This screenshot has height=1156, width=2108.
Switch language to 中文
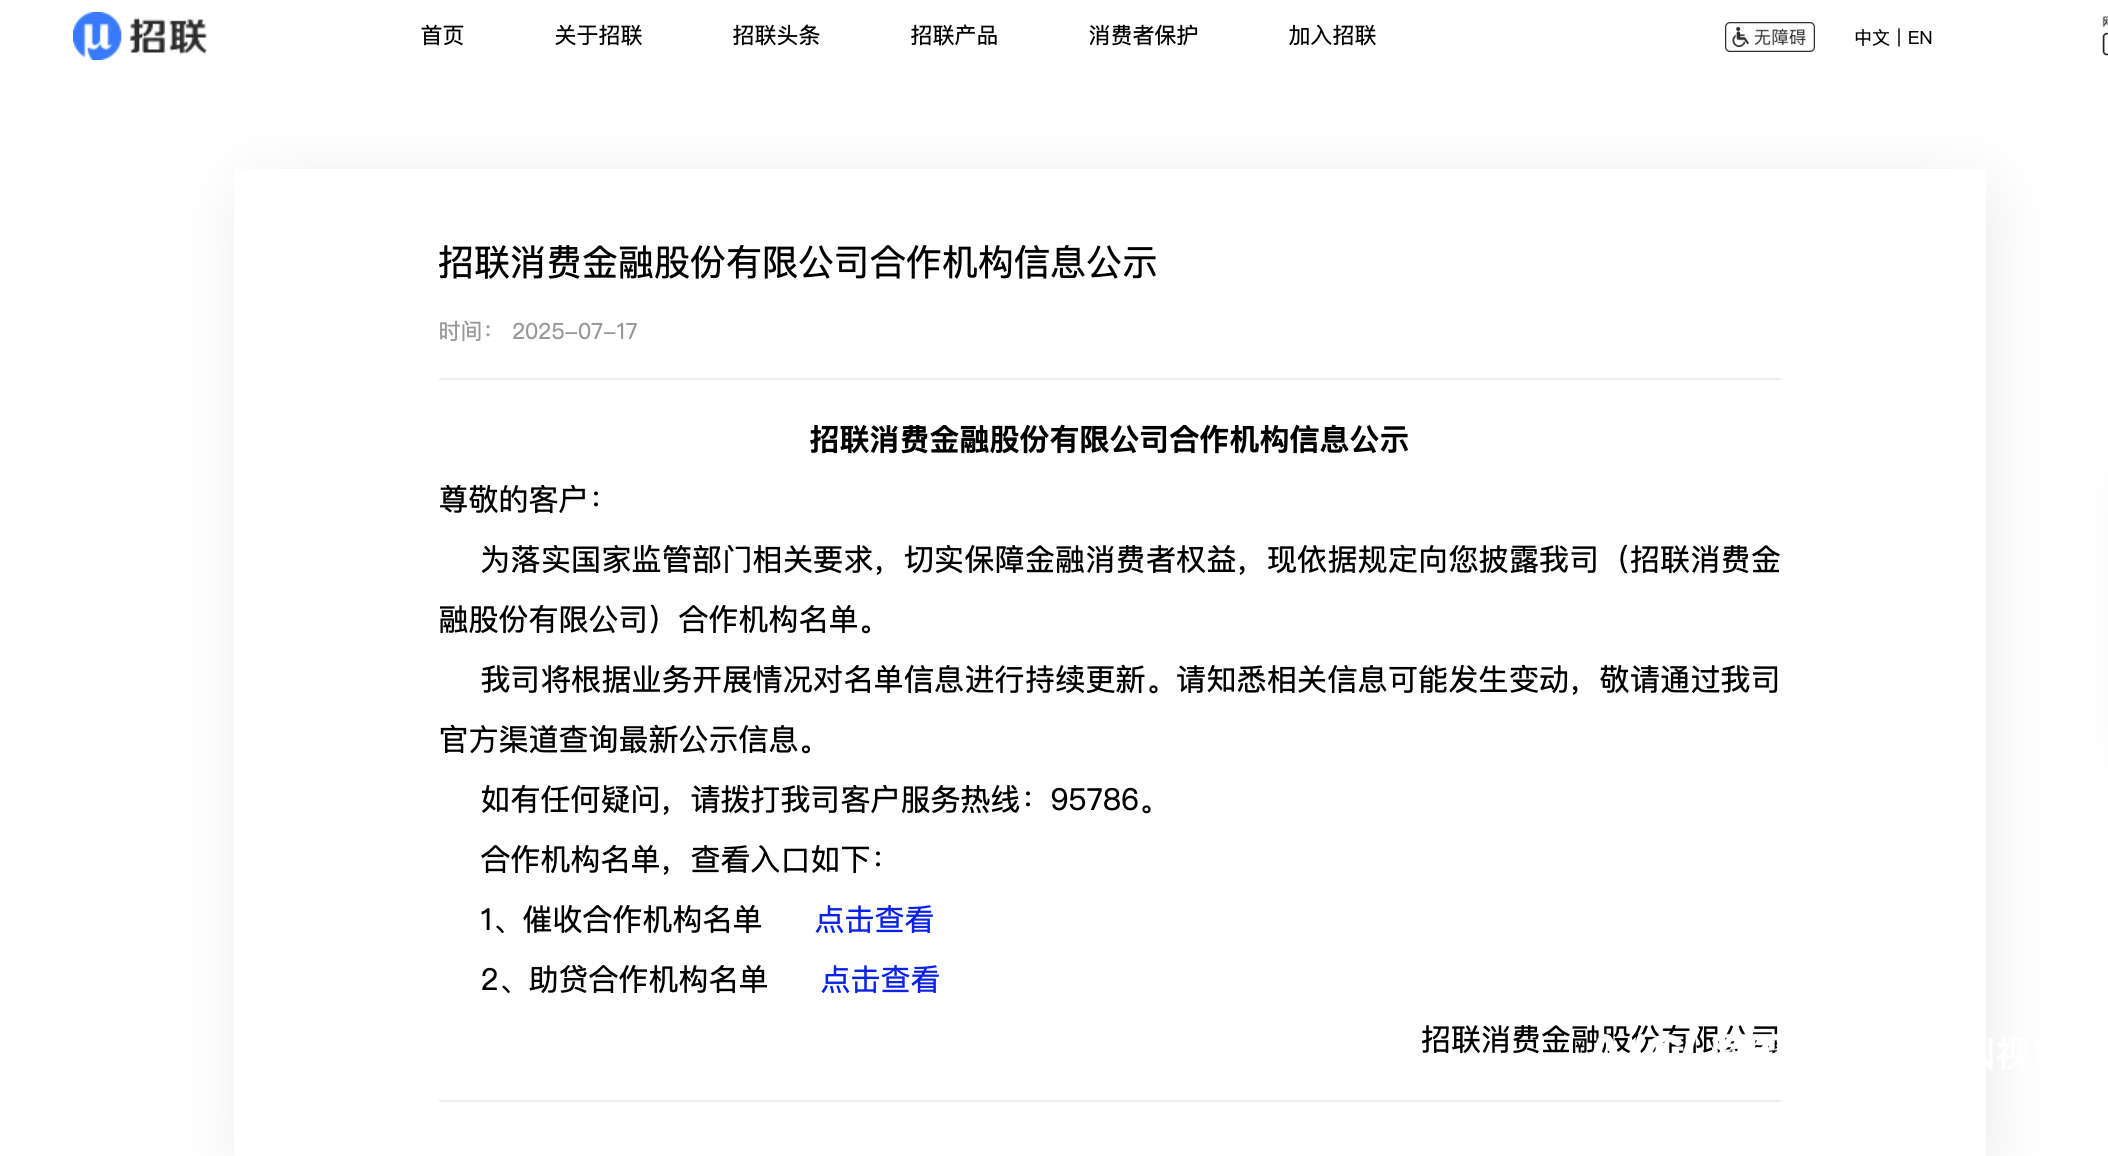point(1871,38)
